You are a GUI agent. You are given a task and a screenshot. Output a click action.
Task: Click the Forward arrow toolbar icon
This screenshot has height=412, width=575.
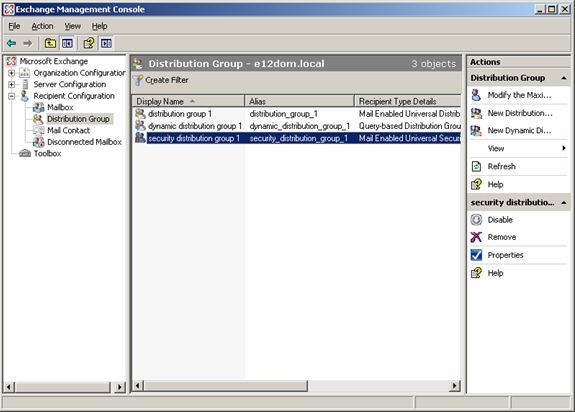click(28, 43)
